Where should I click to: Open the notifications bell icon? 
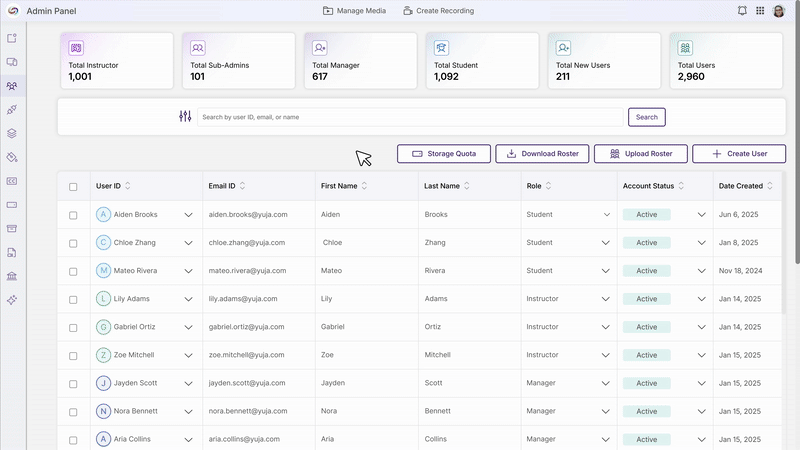[742, 11]
